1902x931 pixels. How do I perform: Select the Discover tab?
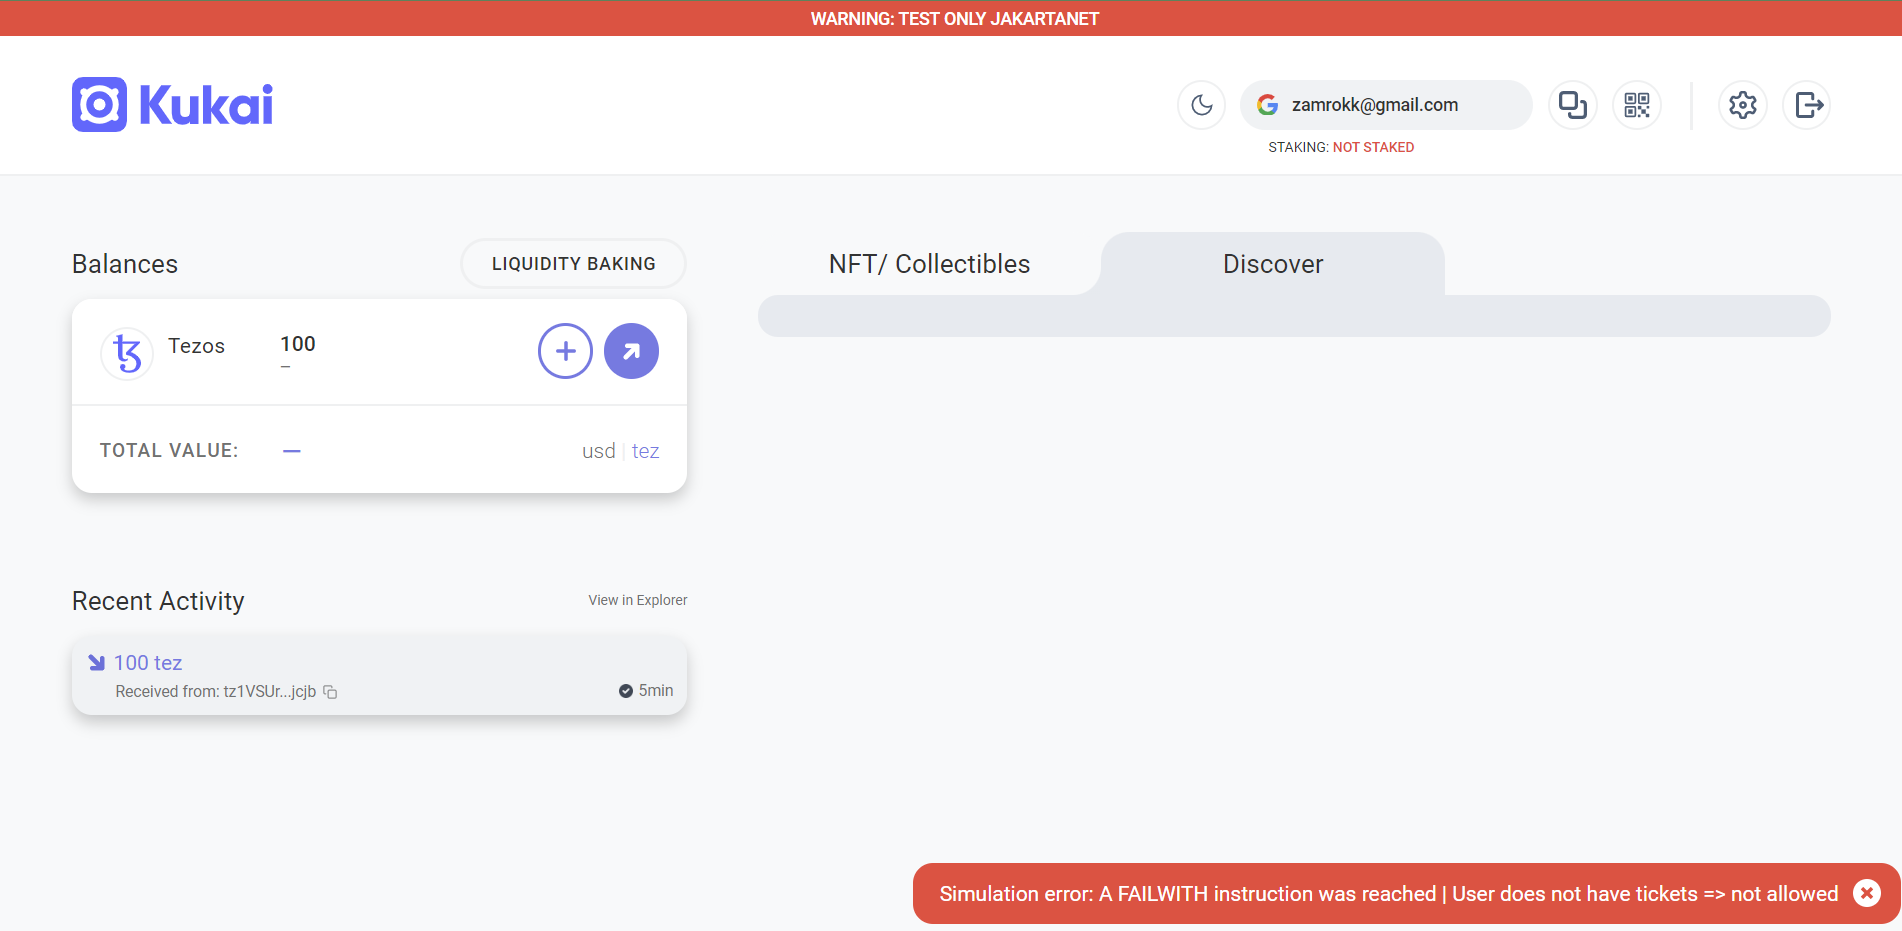coord(1272,264)
